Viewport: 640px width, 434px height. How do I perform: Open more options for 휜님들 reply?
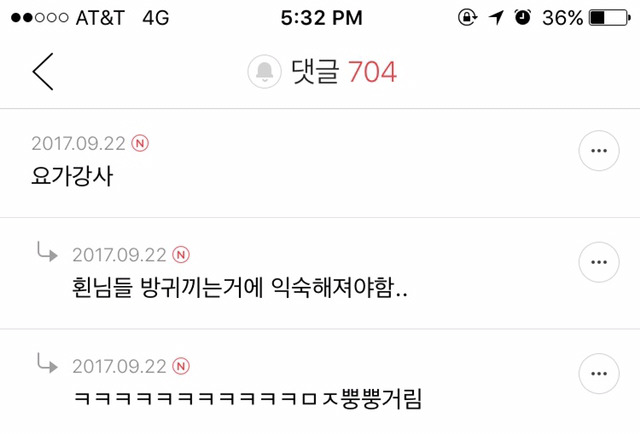599,262
